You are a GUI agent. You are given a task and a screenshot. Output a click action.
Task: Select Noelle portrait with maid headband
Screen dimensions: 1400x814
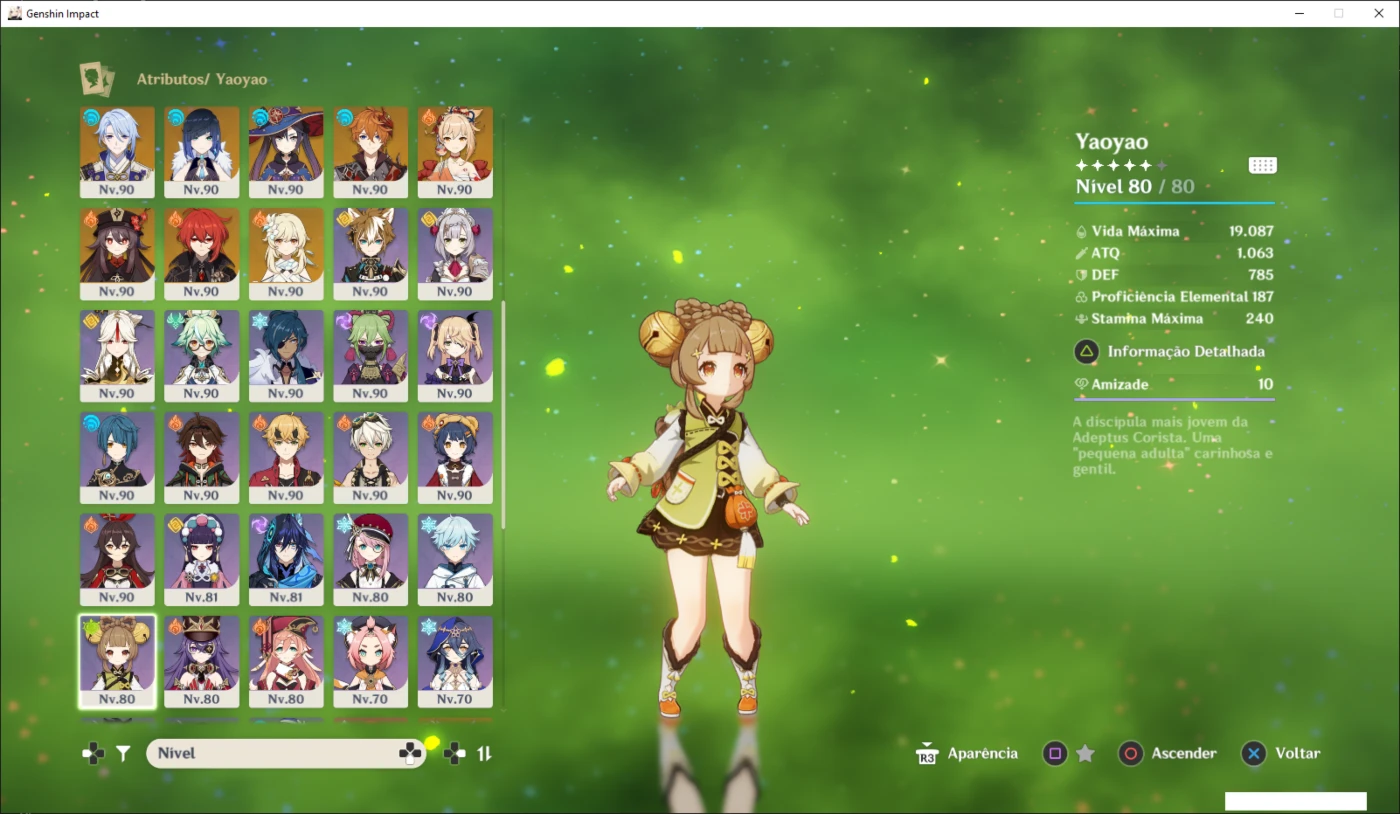[x=455, y=254]
